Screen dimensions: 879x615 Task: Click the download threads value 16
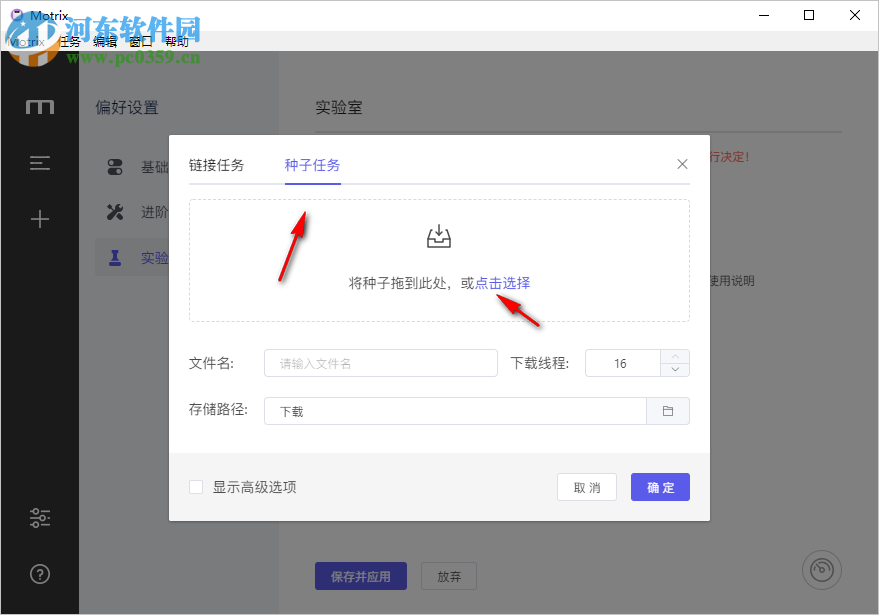(622, 363)
